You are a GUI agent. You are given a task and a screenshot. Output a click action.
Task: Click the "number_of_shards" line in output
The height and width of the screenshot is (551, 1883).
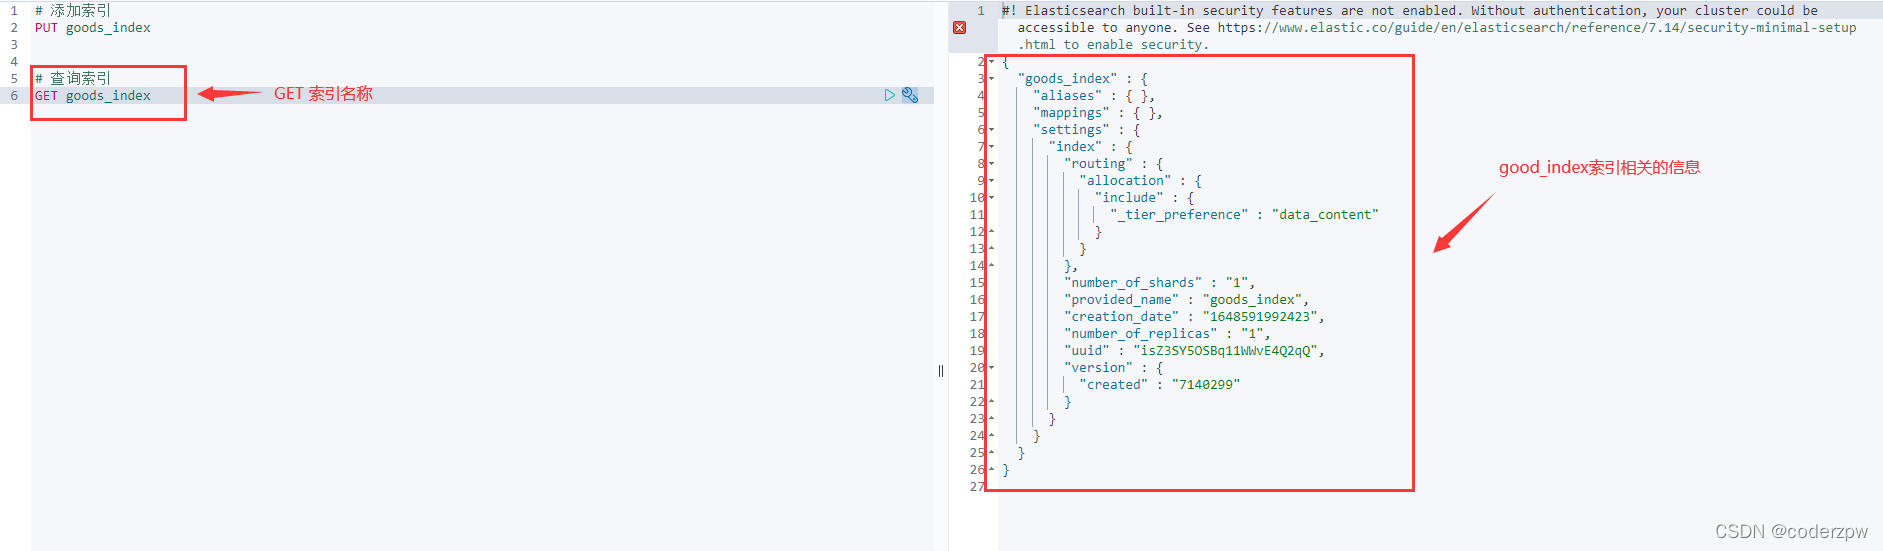(1159, 283)
